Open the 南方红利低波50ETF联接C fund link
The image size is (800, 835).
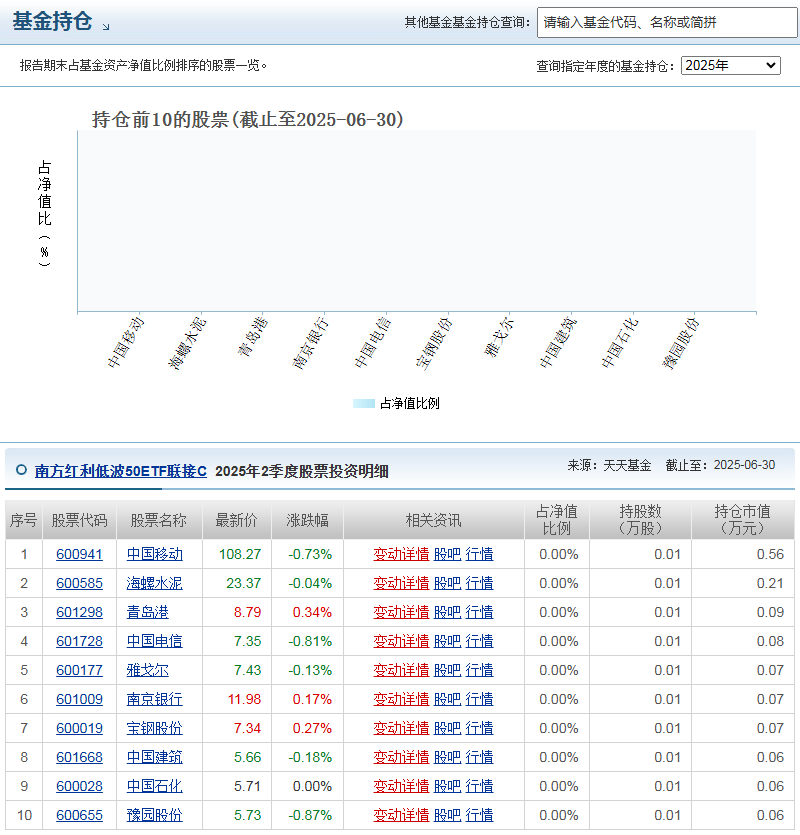[121, 471]
